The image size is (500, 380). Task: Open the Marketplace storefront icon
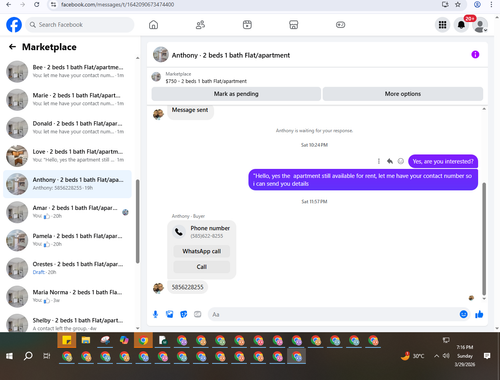(x=294, y=25)
